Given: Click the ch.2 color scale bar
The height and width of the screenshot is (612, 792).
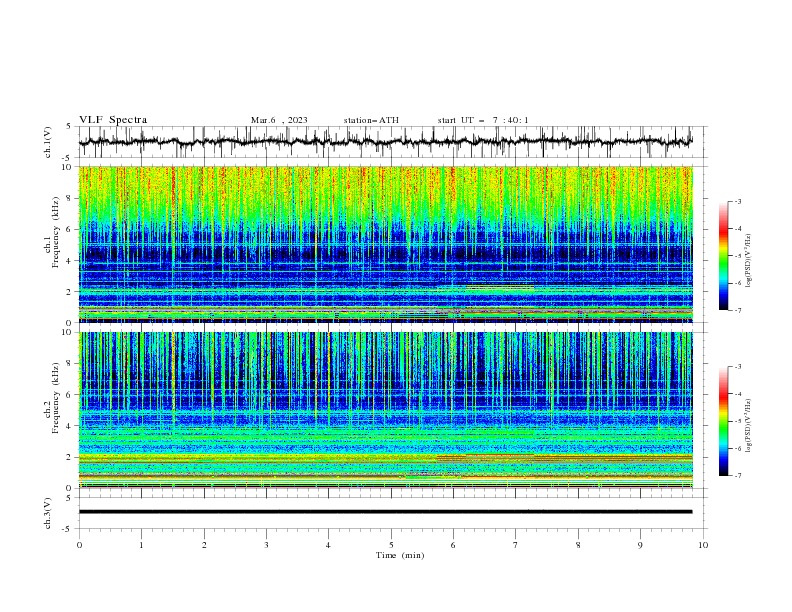Looking at the screenshot, I should (723, 421).
